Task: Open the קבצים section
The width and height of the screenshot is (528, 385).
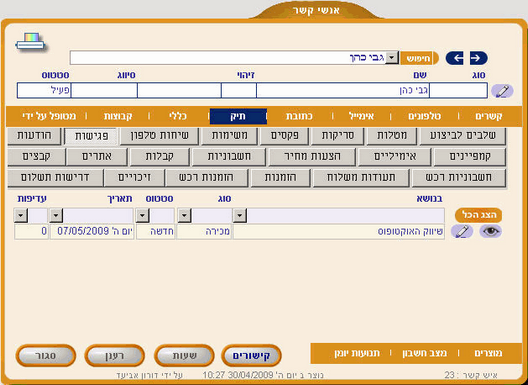Action: coord(36,157)
